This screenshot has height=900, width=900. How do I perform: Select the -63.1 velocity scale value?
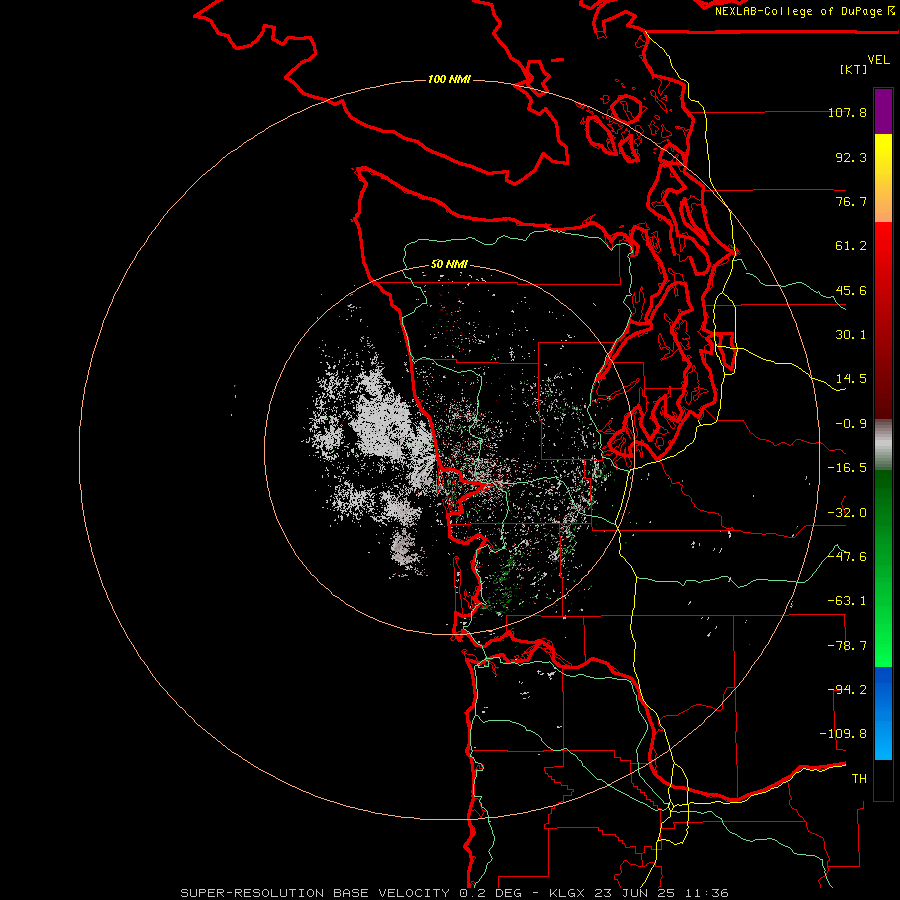(x=847, y=601)
